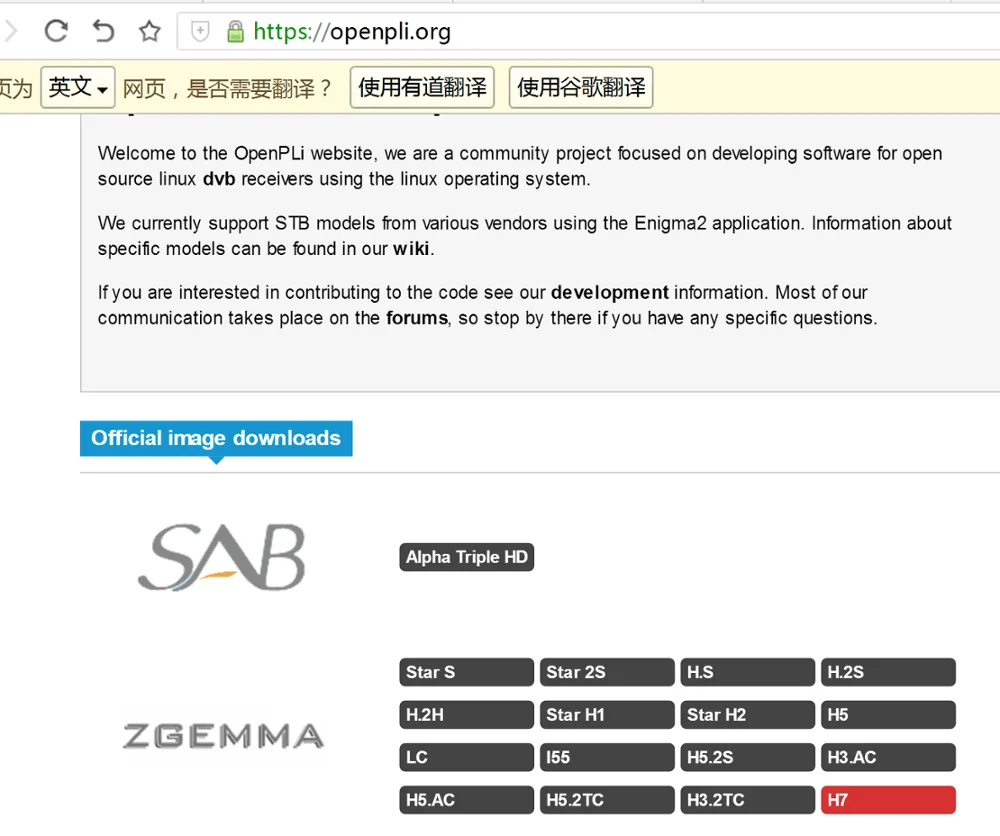The height and width of the screenshot is (836, 1000).
Task: Click the address bar showing openpli.org
Action: (600, 32)
